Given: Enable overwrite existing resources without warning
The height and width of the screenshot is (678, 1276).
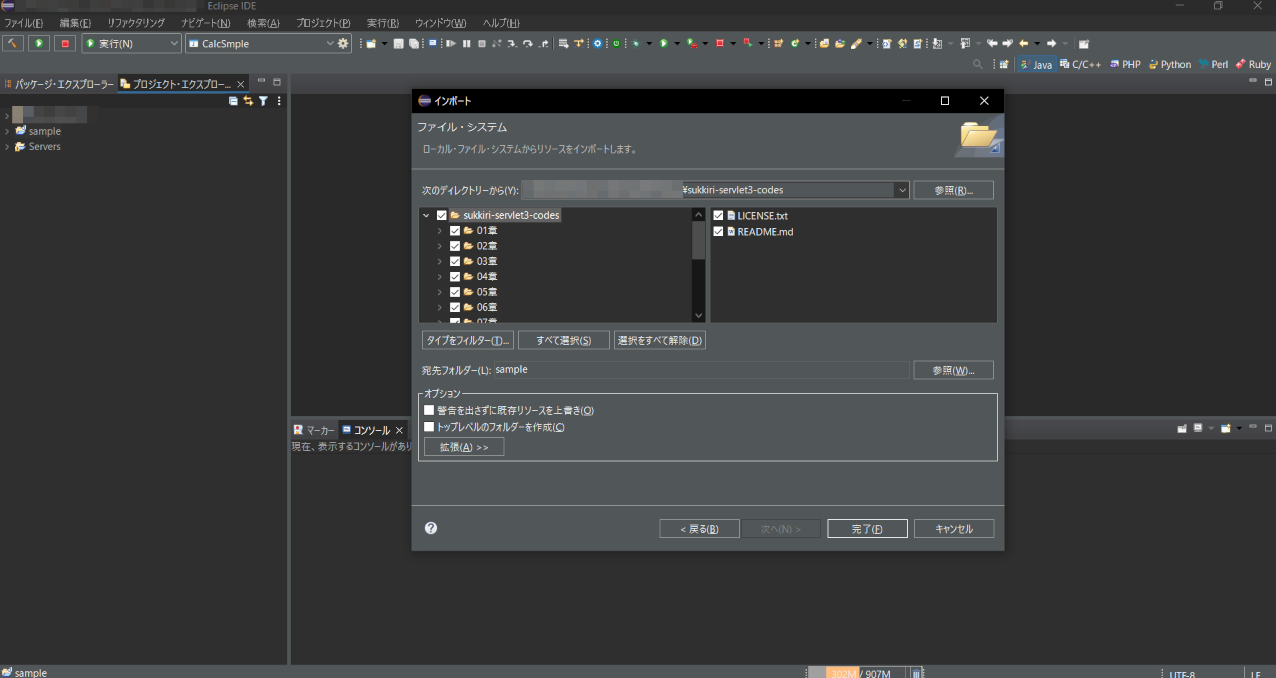Looking at the screenshot, I should pos(429,410).
